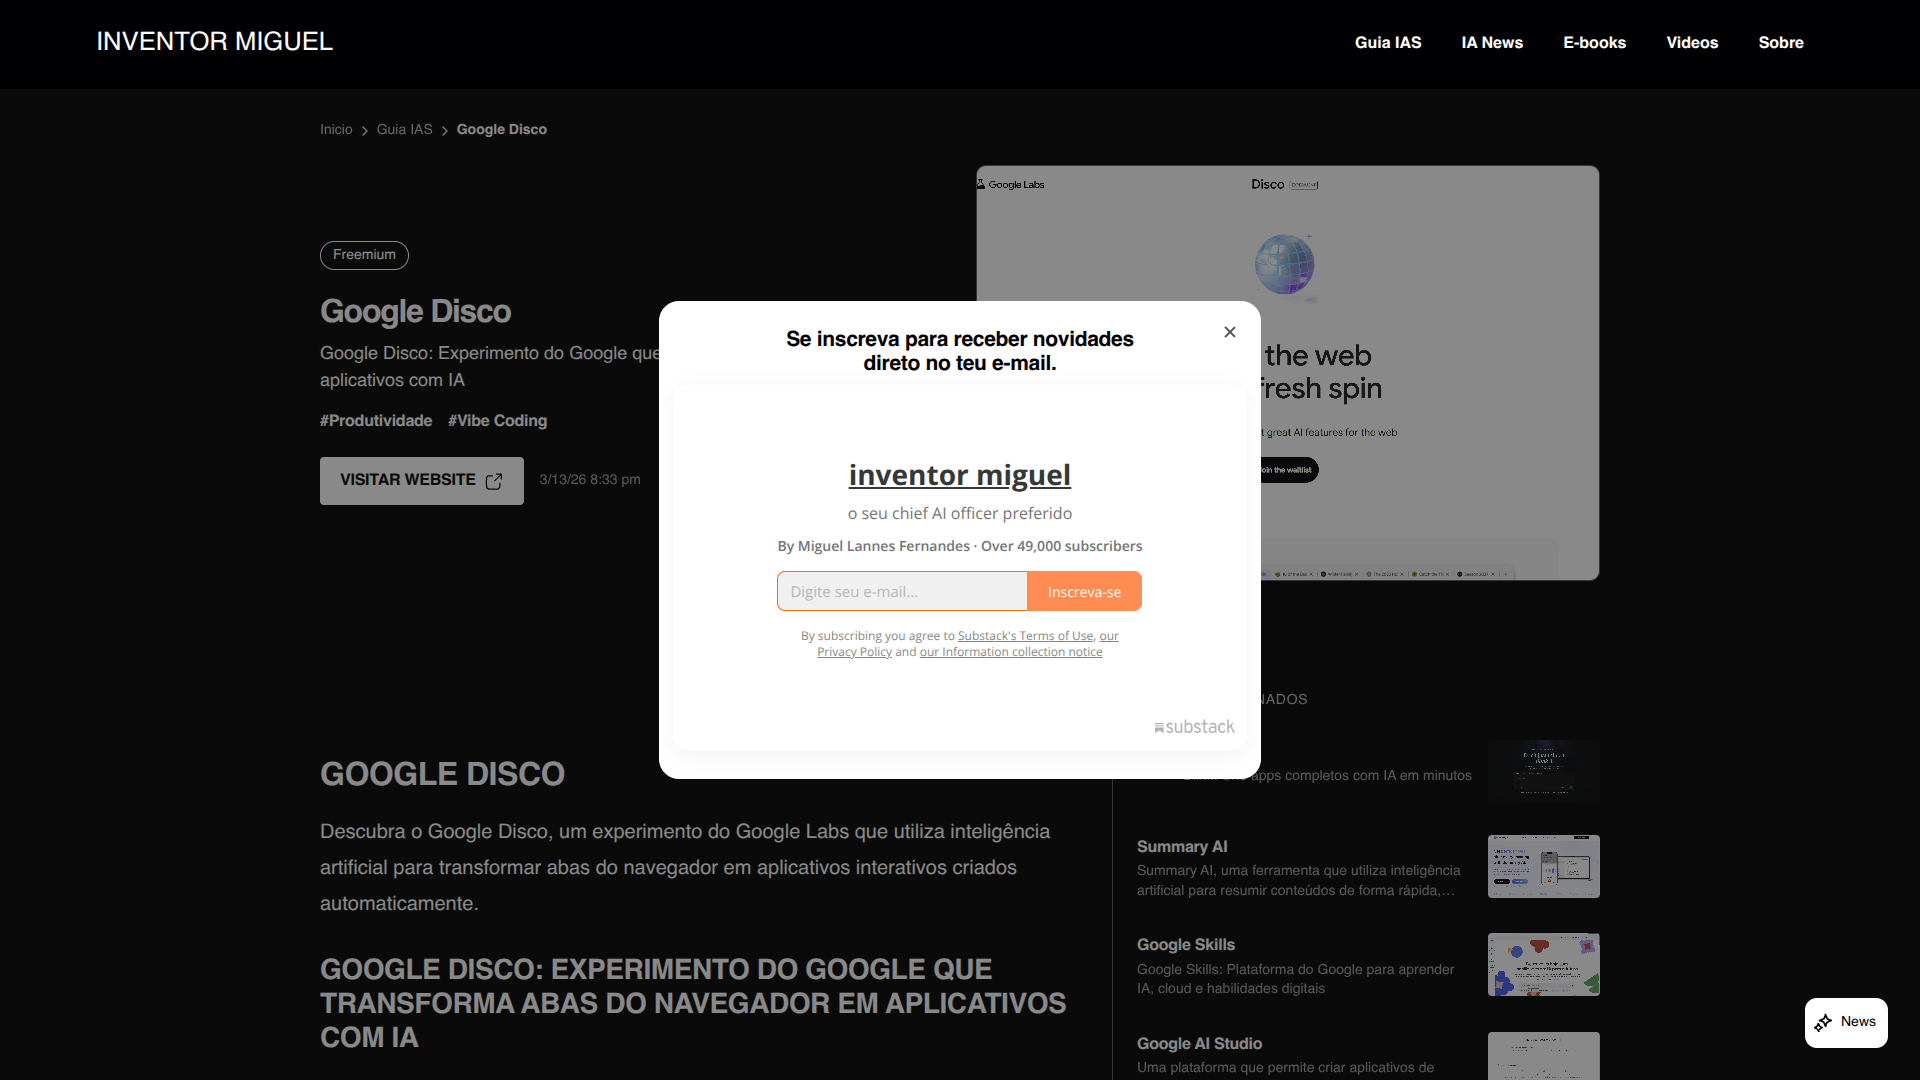Click the external link icon on VISITAR WEBSITE

click(x=494, y=481)
